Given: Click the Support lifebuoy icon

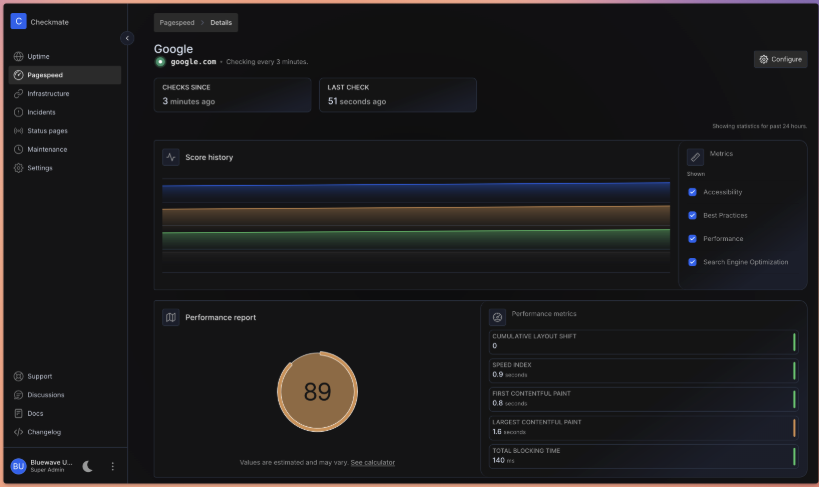Looking at the screenshot, I should pyautogui.click(x=18, y=376).
